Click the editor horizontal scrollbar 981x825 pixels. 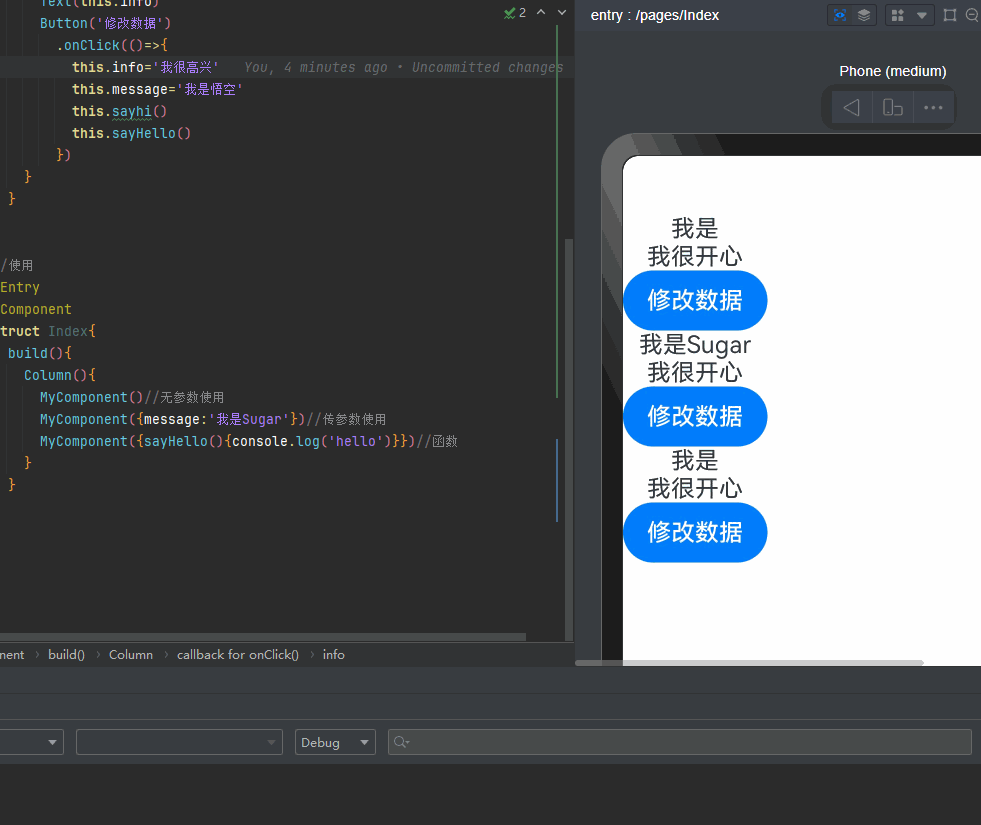[x=263, y=637]
